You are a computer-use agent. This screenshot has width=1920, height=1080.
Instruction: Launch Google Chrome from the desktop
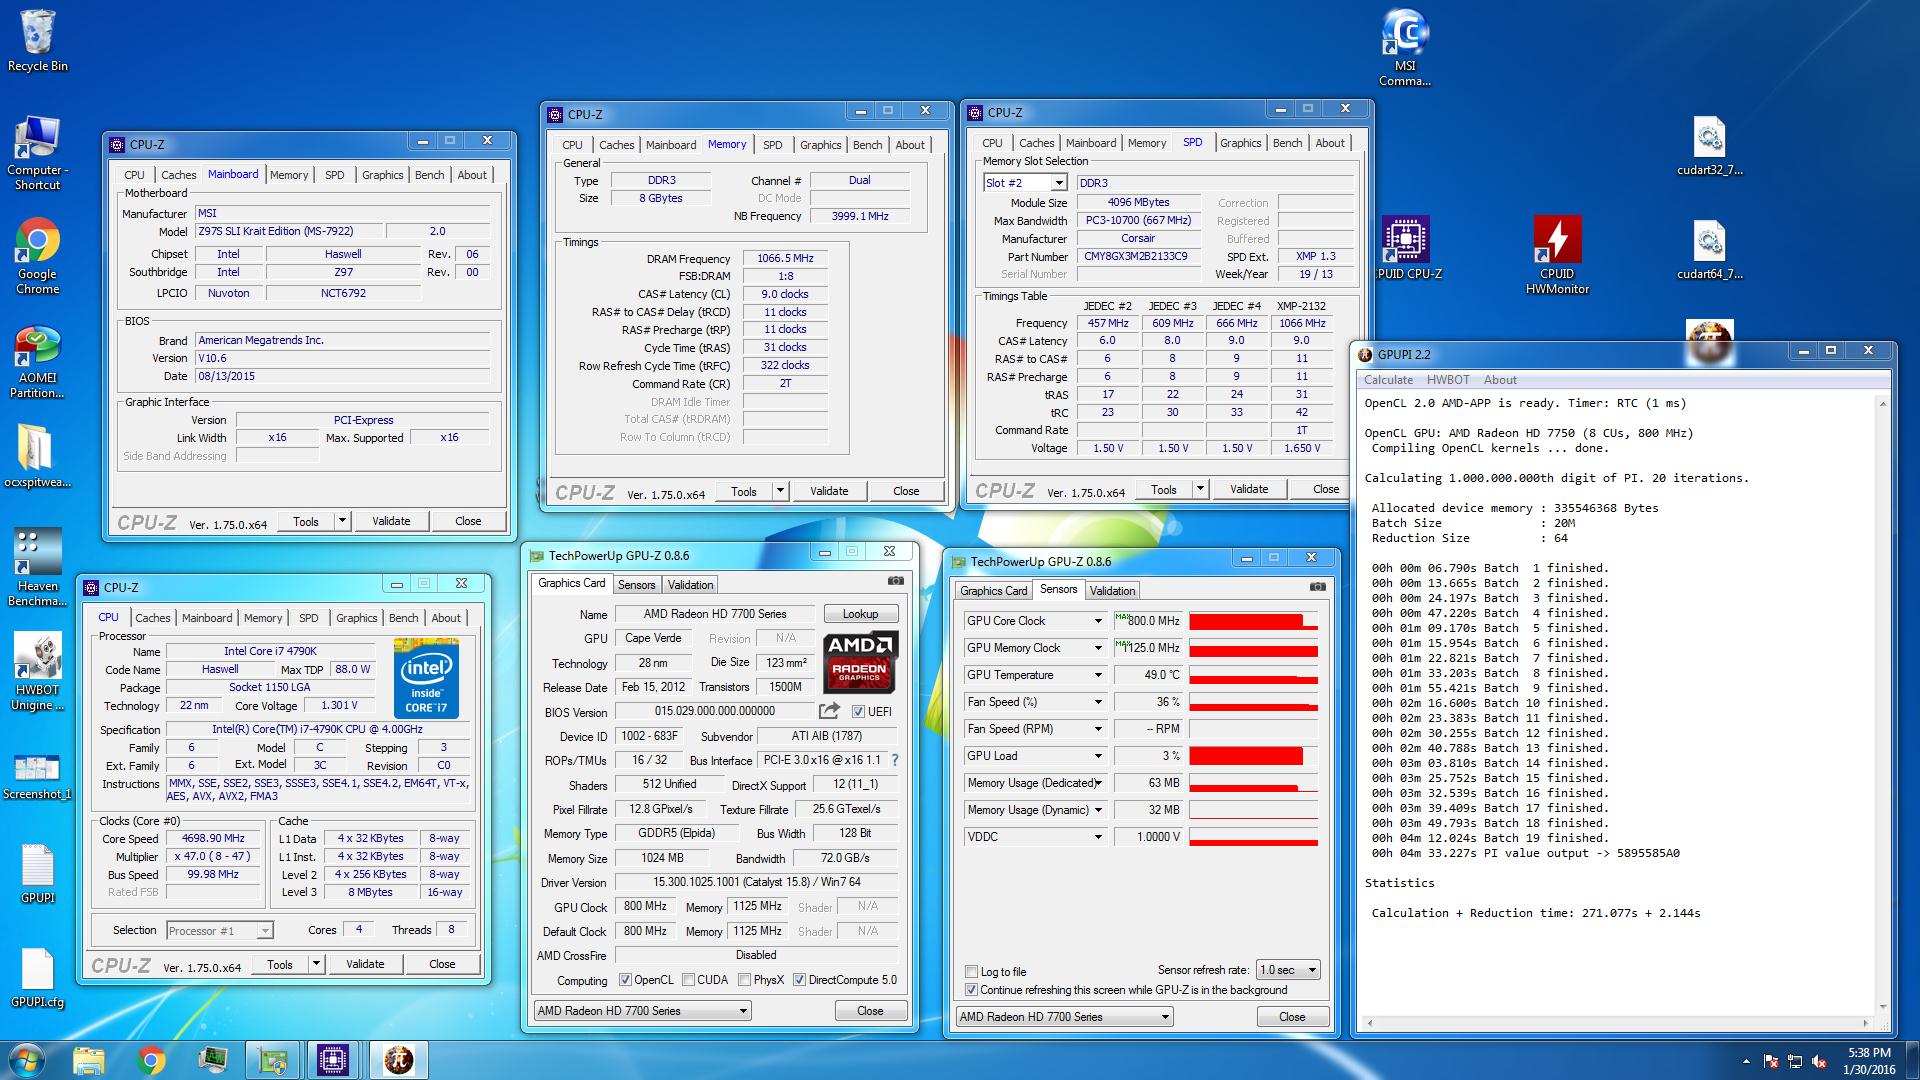point(38,256)
